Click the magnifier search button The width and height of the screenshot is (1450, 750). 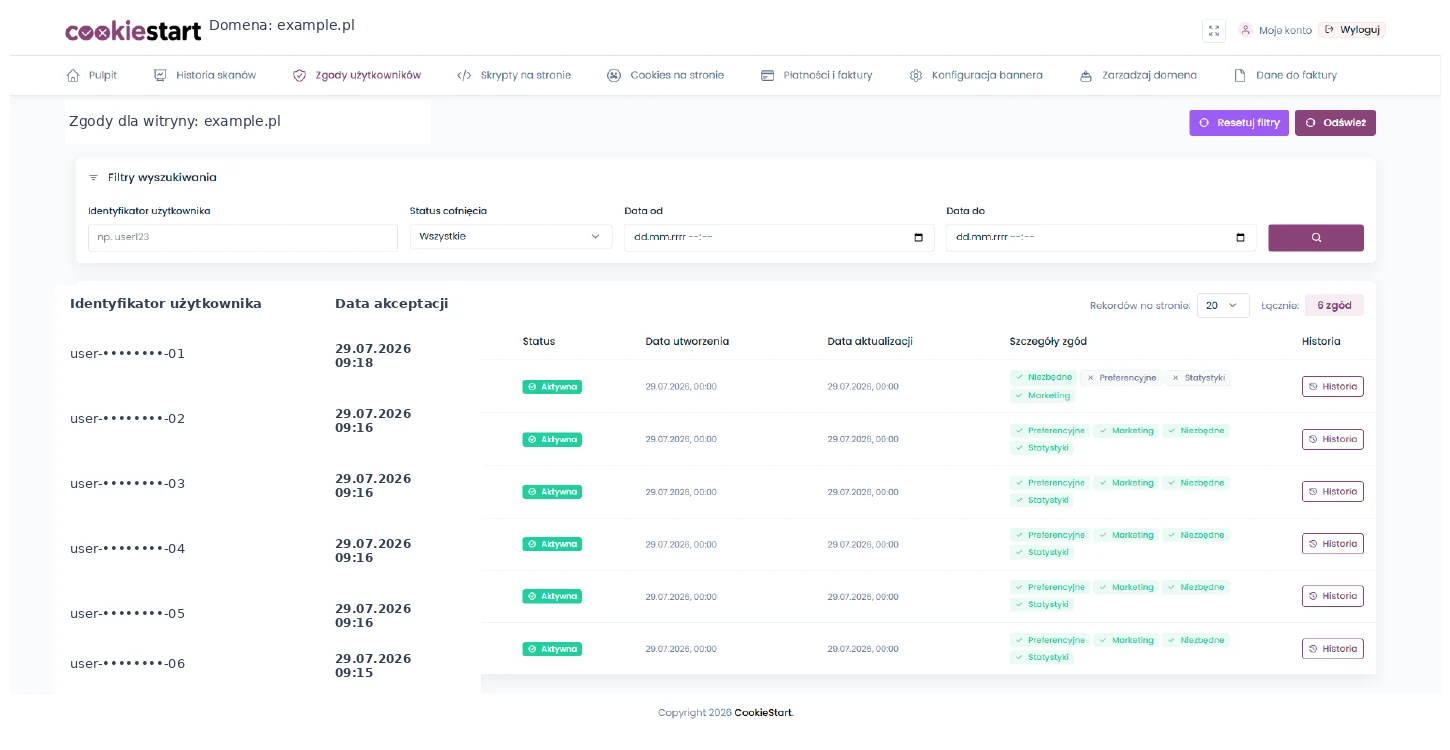pyautogui.click(x=1316, y=237)
